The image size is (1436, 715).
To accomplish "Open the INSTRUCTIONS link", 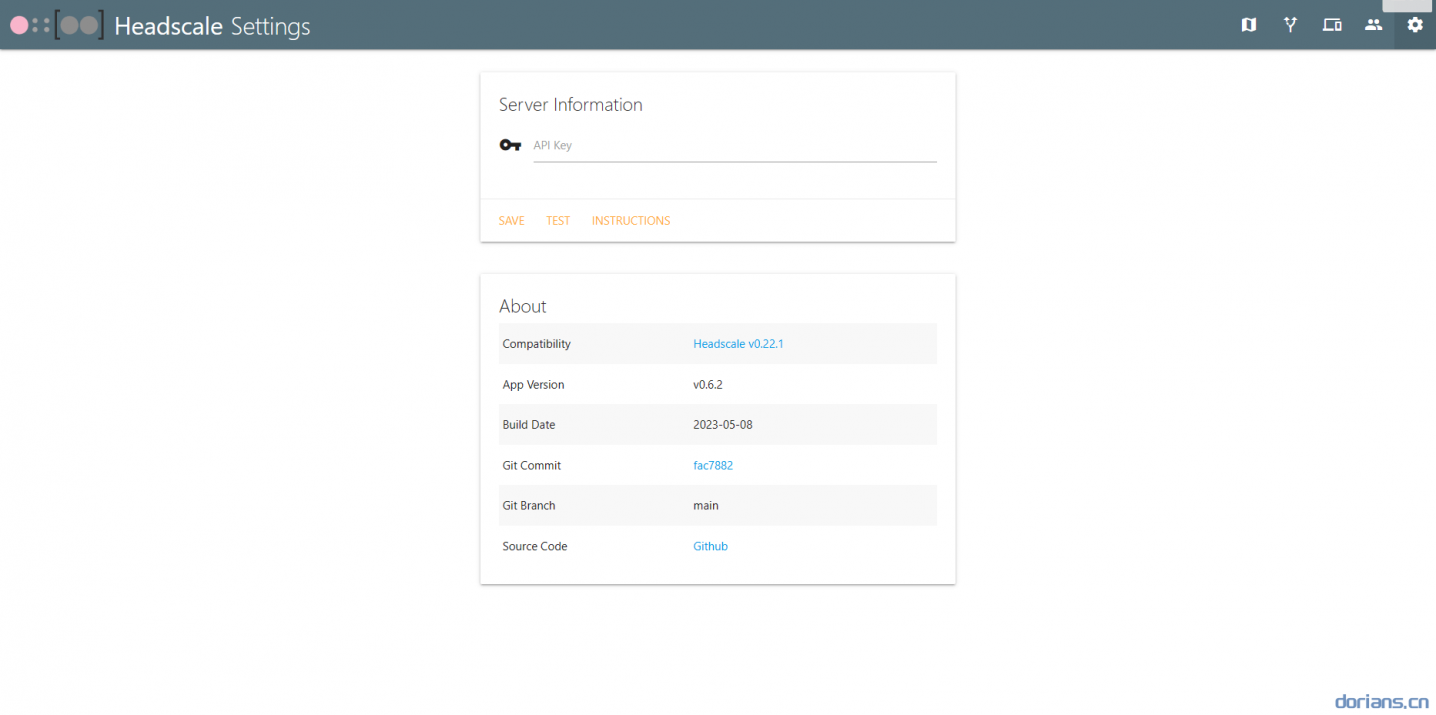I will pos(631,221).
